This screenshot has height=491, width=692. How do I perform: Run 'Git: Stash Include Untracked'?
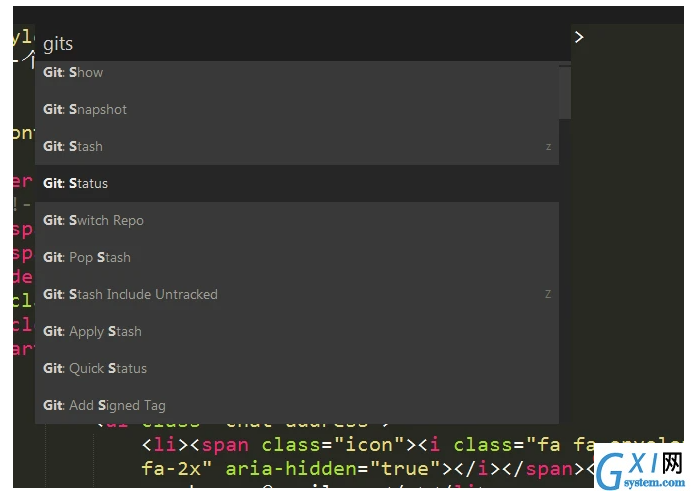297,295
